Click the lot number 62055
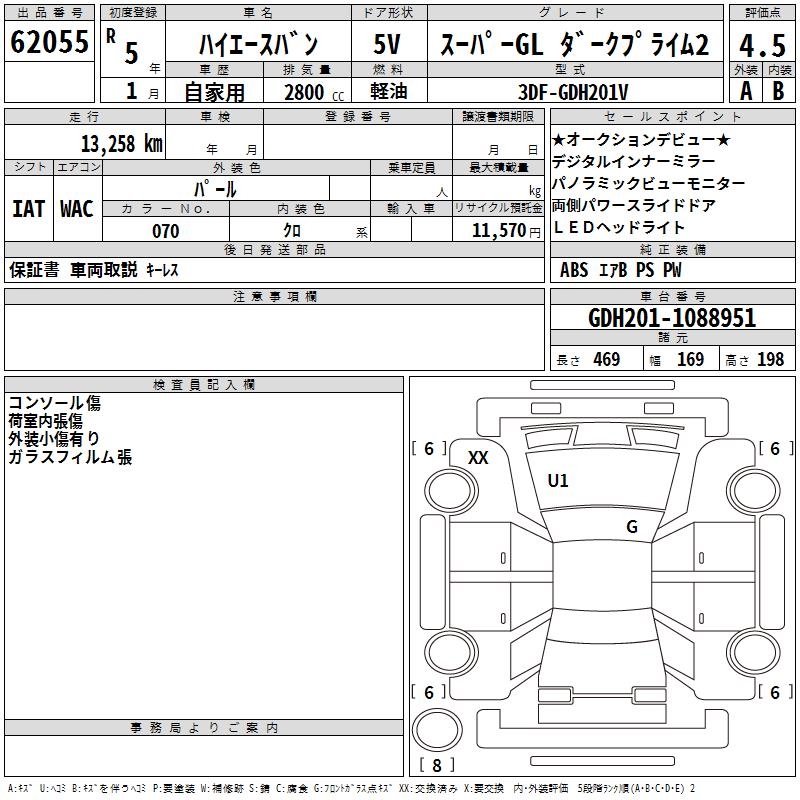Screen dimensions: 800x800 (x=49, y=42)
